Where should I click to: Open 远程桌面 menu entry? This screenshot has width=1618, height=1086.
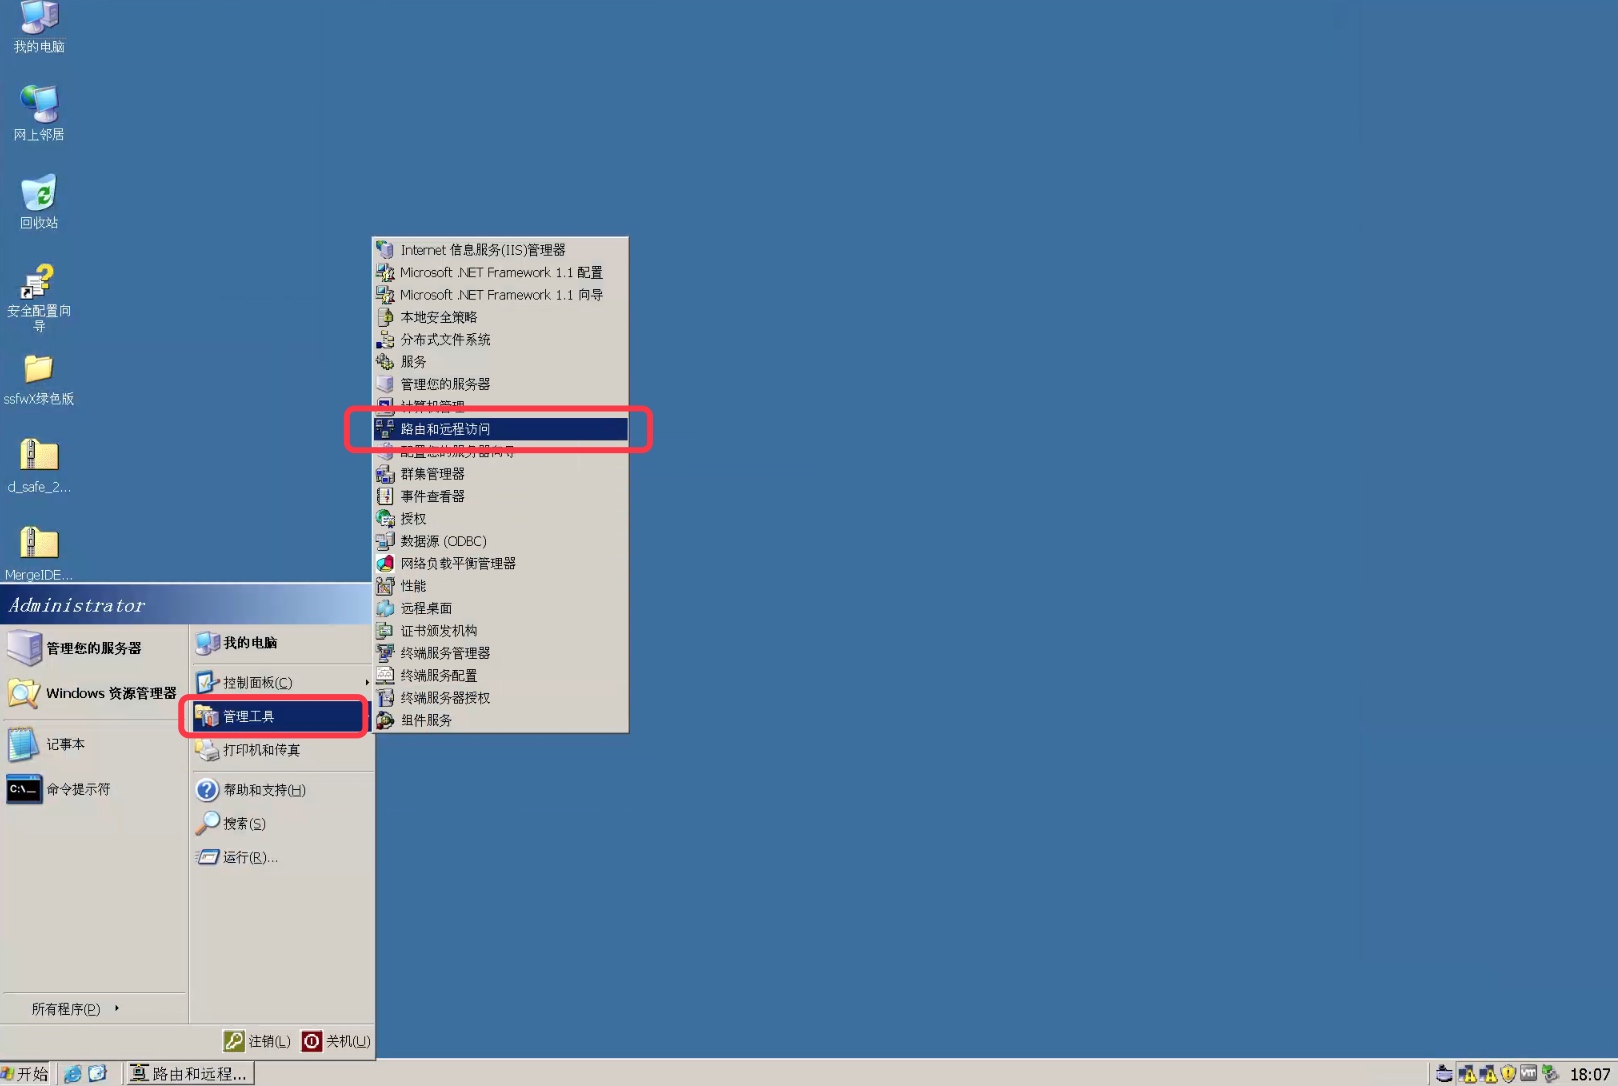pyautogui.click(x=500, y=608)
